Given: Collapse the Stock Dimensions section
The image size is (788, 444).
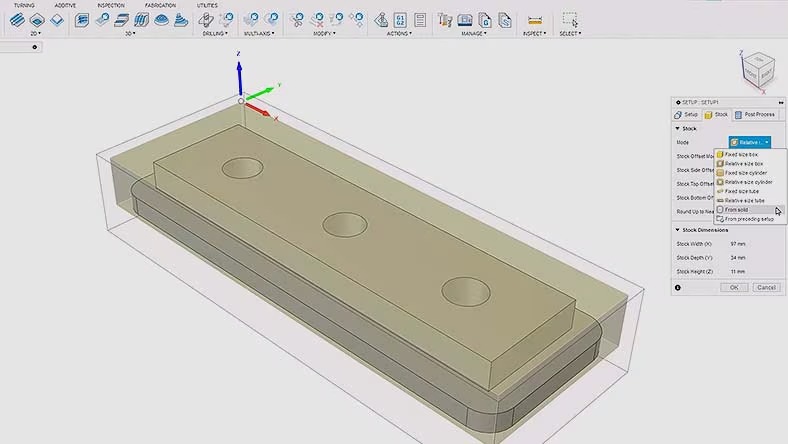Looking at the screenshot, I should 677,230.
